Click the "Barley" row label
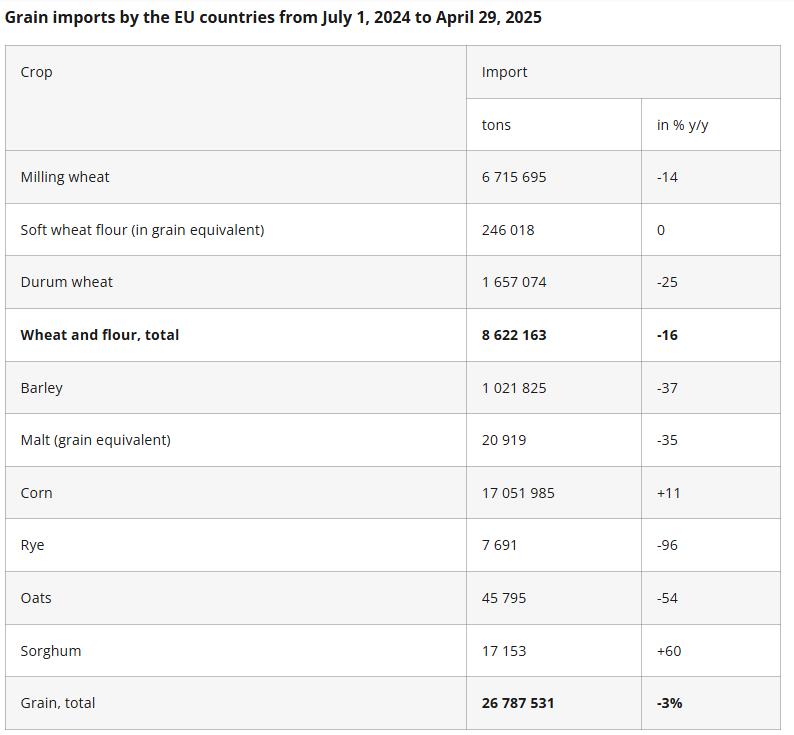Screen dimensions: 794x735 (41, 388)
